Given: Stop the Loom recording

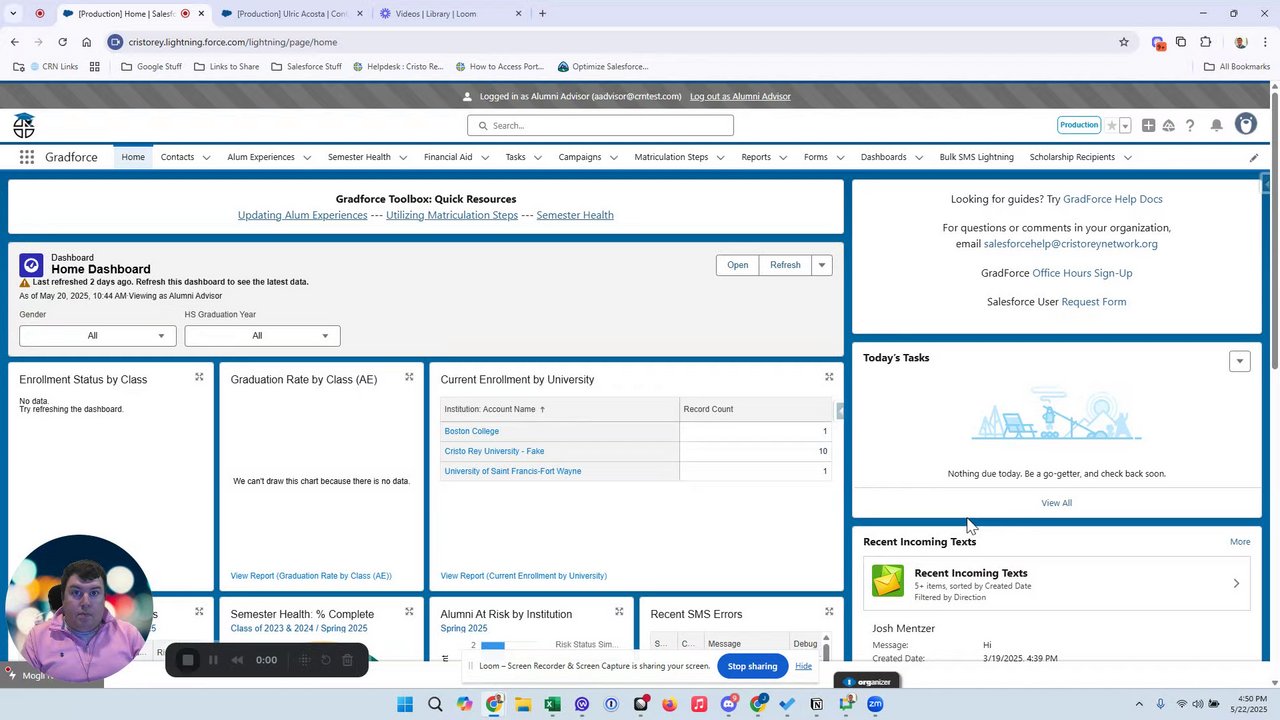Looking at the screenshot, I should pyautogui.click(x=187, y=660).
